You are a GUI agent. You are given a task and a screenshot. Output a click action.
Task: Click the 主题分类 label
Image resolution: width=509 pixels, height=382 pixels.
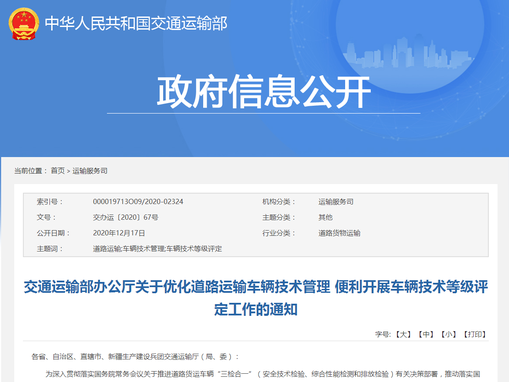point(279,217)
